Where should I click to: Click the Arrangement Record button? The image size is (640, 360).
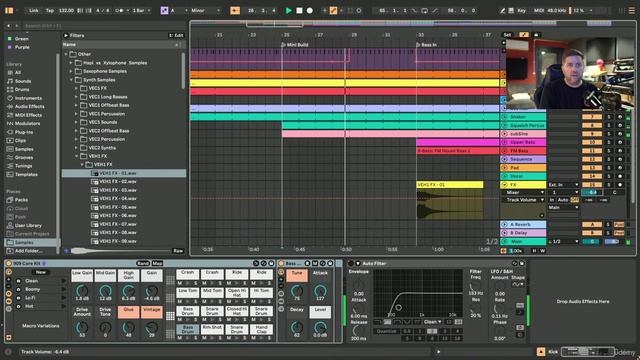pyautogui.click(x=310, y=11)
